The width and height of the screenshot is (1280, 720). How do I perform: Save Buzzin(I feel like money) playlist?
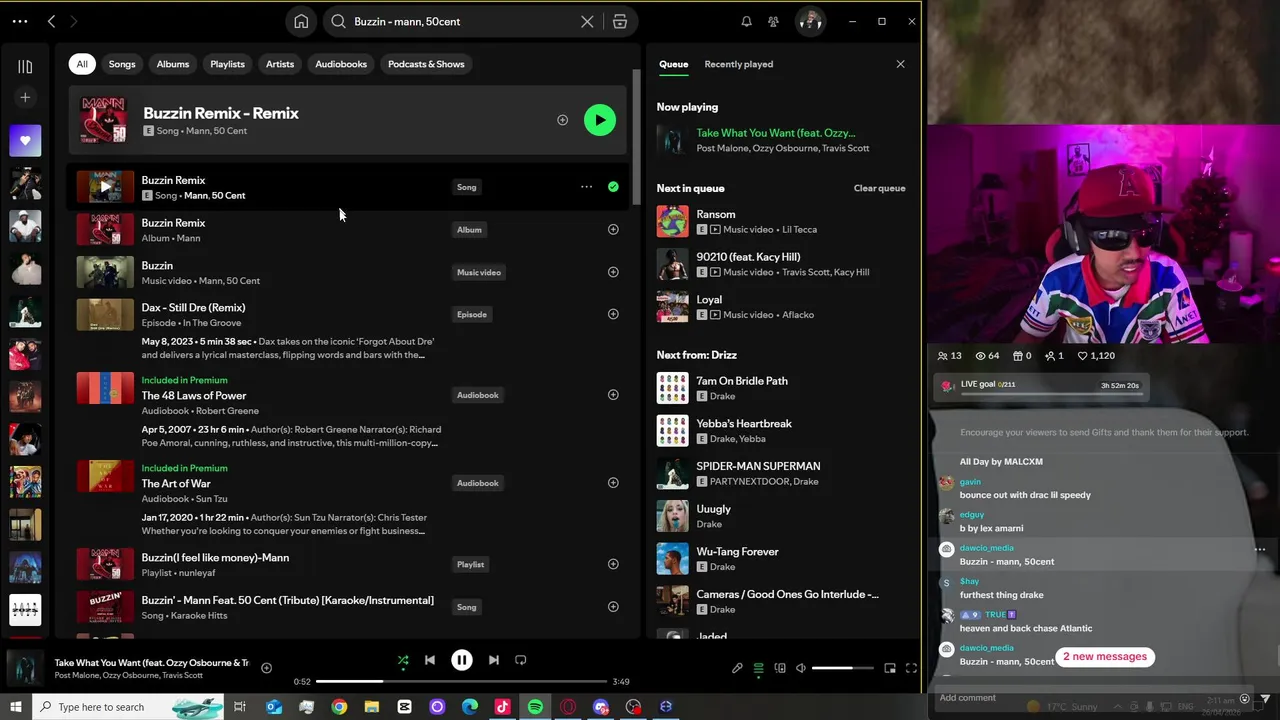(613, 564)
